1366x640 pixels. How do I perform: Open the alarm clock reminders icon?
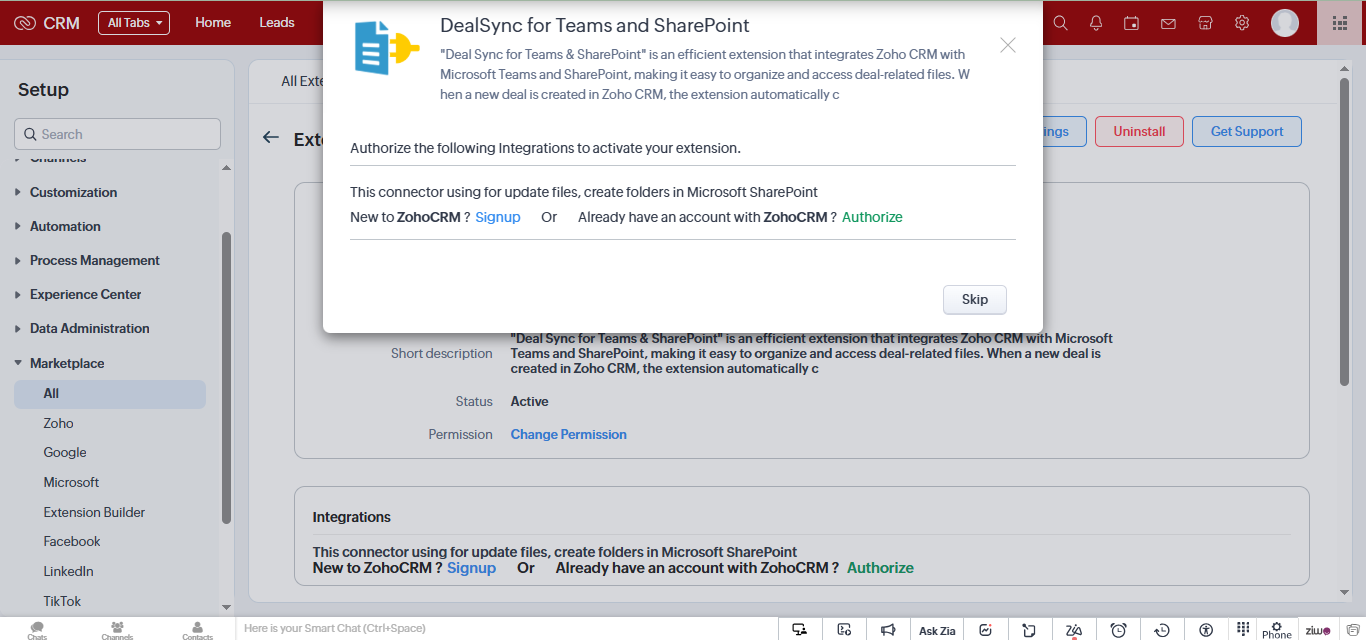pos(1119,629)
